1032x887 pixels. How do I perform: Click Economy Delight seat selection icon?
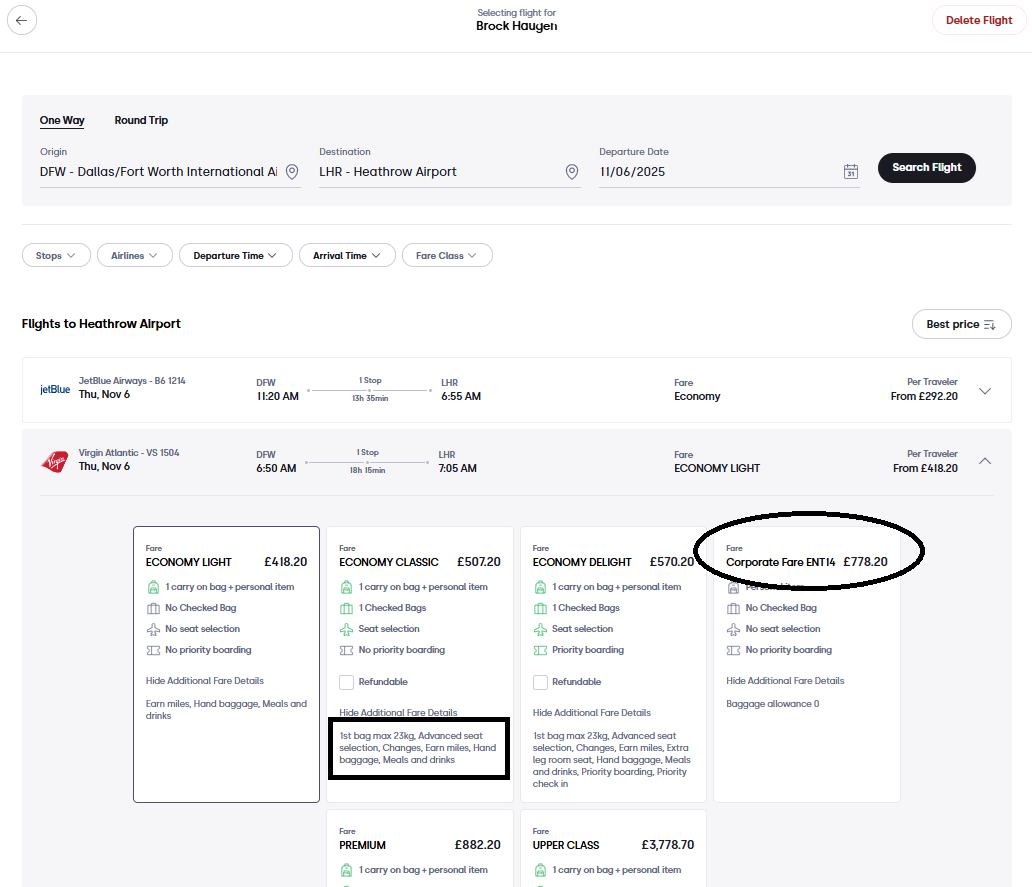pyautogui.click(x=540, y=629)
